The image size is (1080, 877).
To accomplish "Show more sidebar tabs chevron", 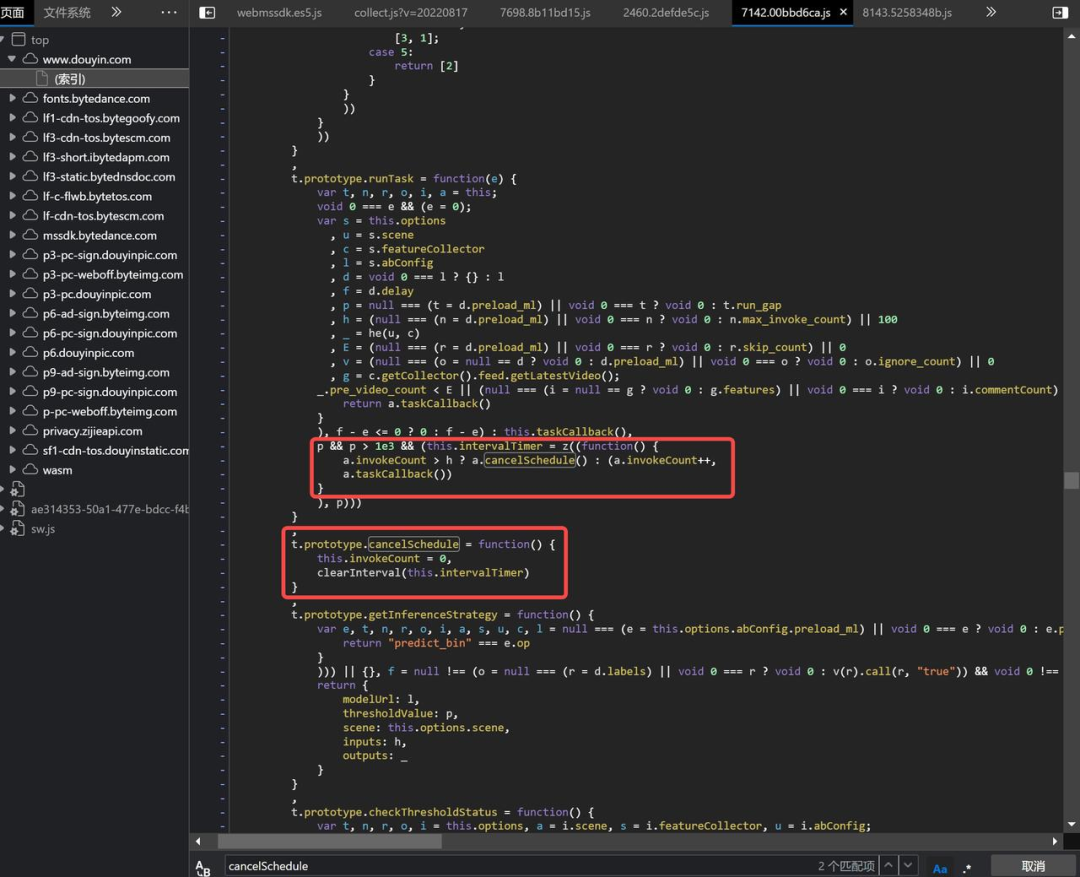I will point(116,12).
